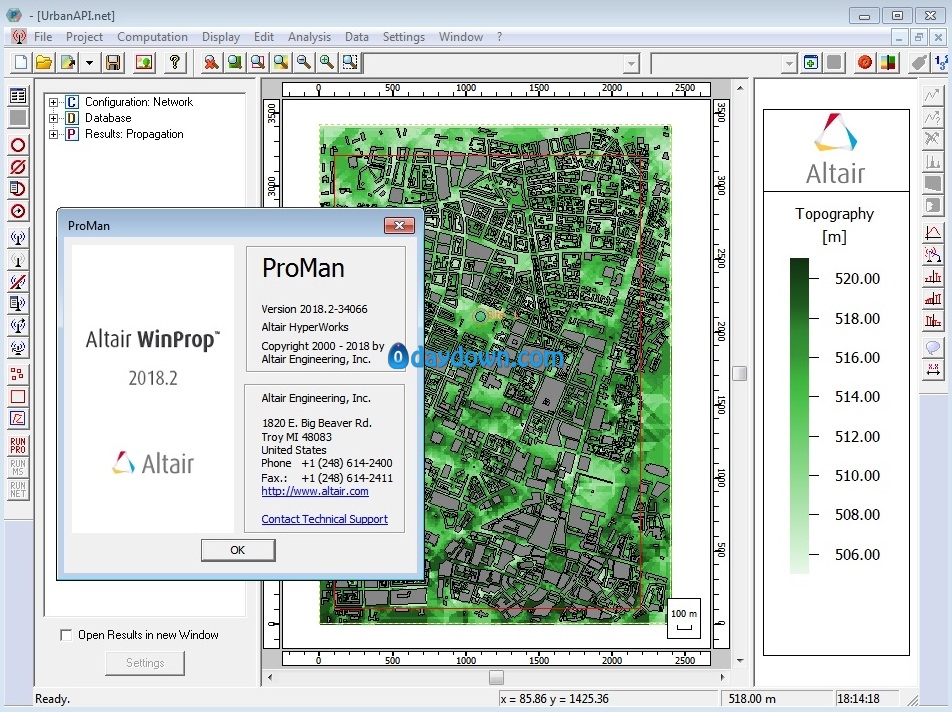Open the Analysis menu

coord(309,37)
